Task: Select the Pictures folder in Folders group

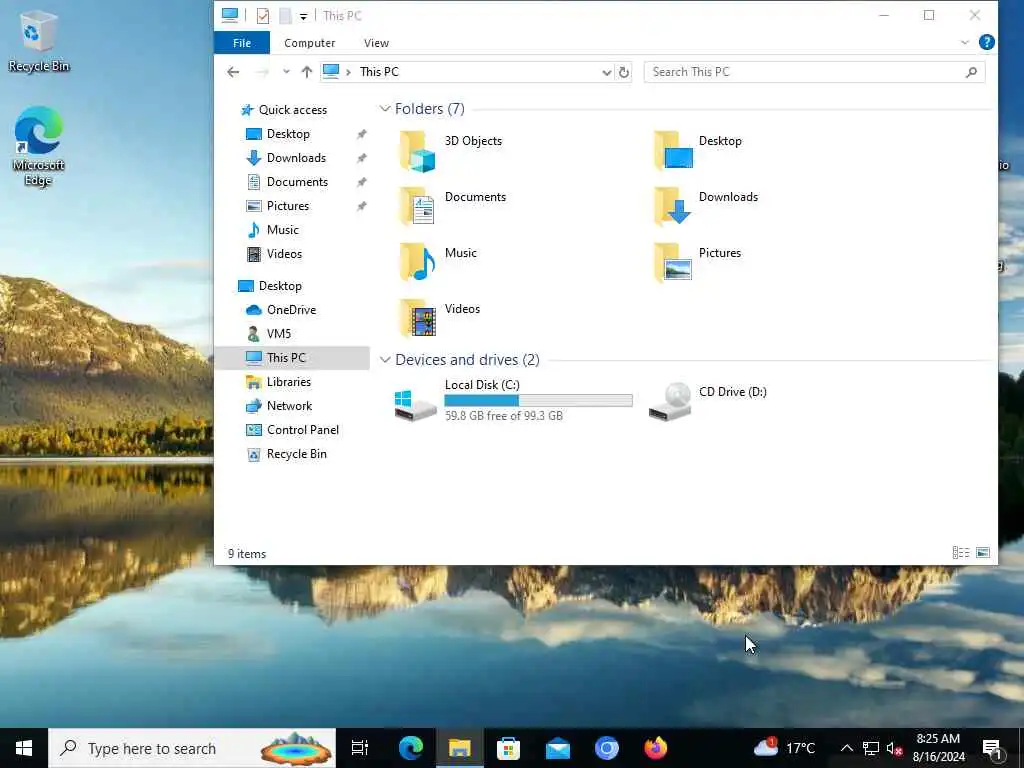Action: (x=697, y=263)
